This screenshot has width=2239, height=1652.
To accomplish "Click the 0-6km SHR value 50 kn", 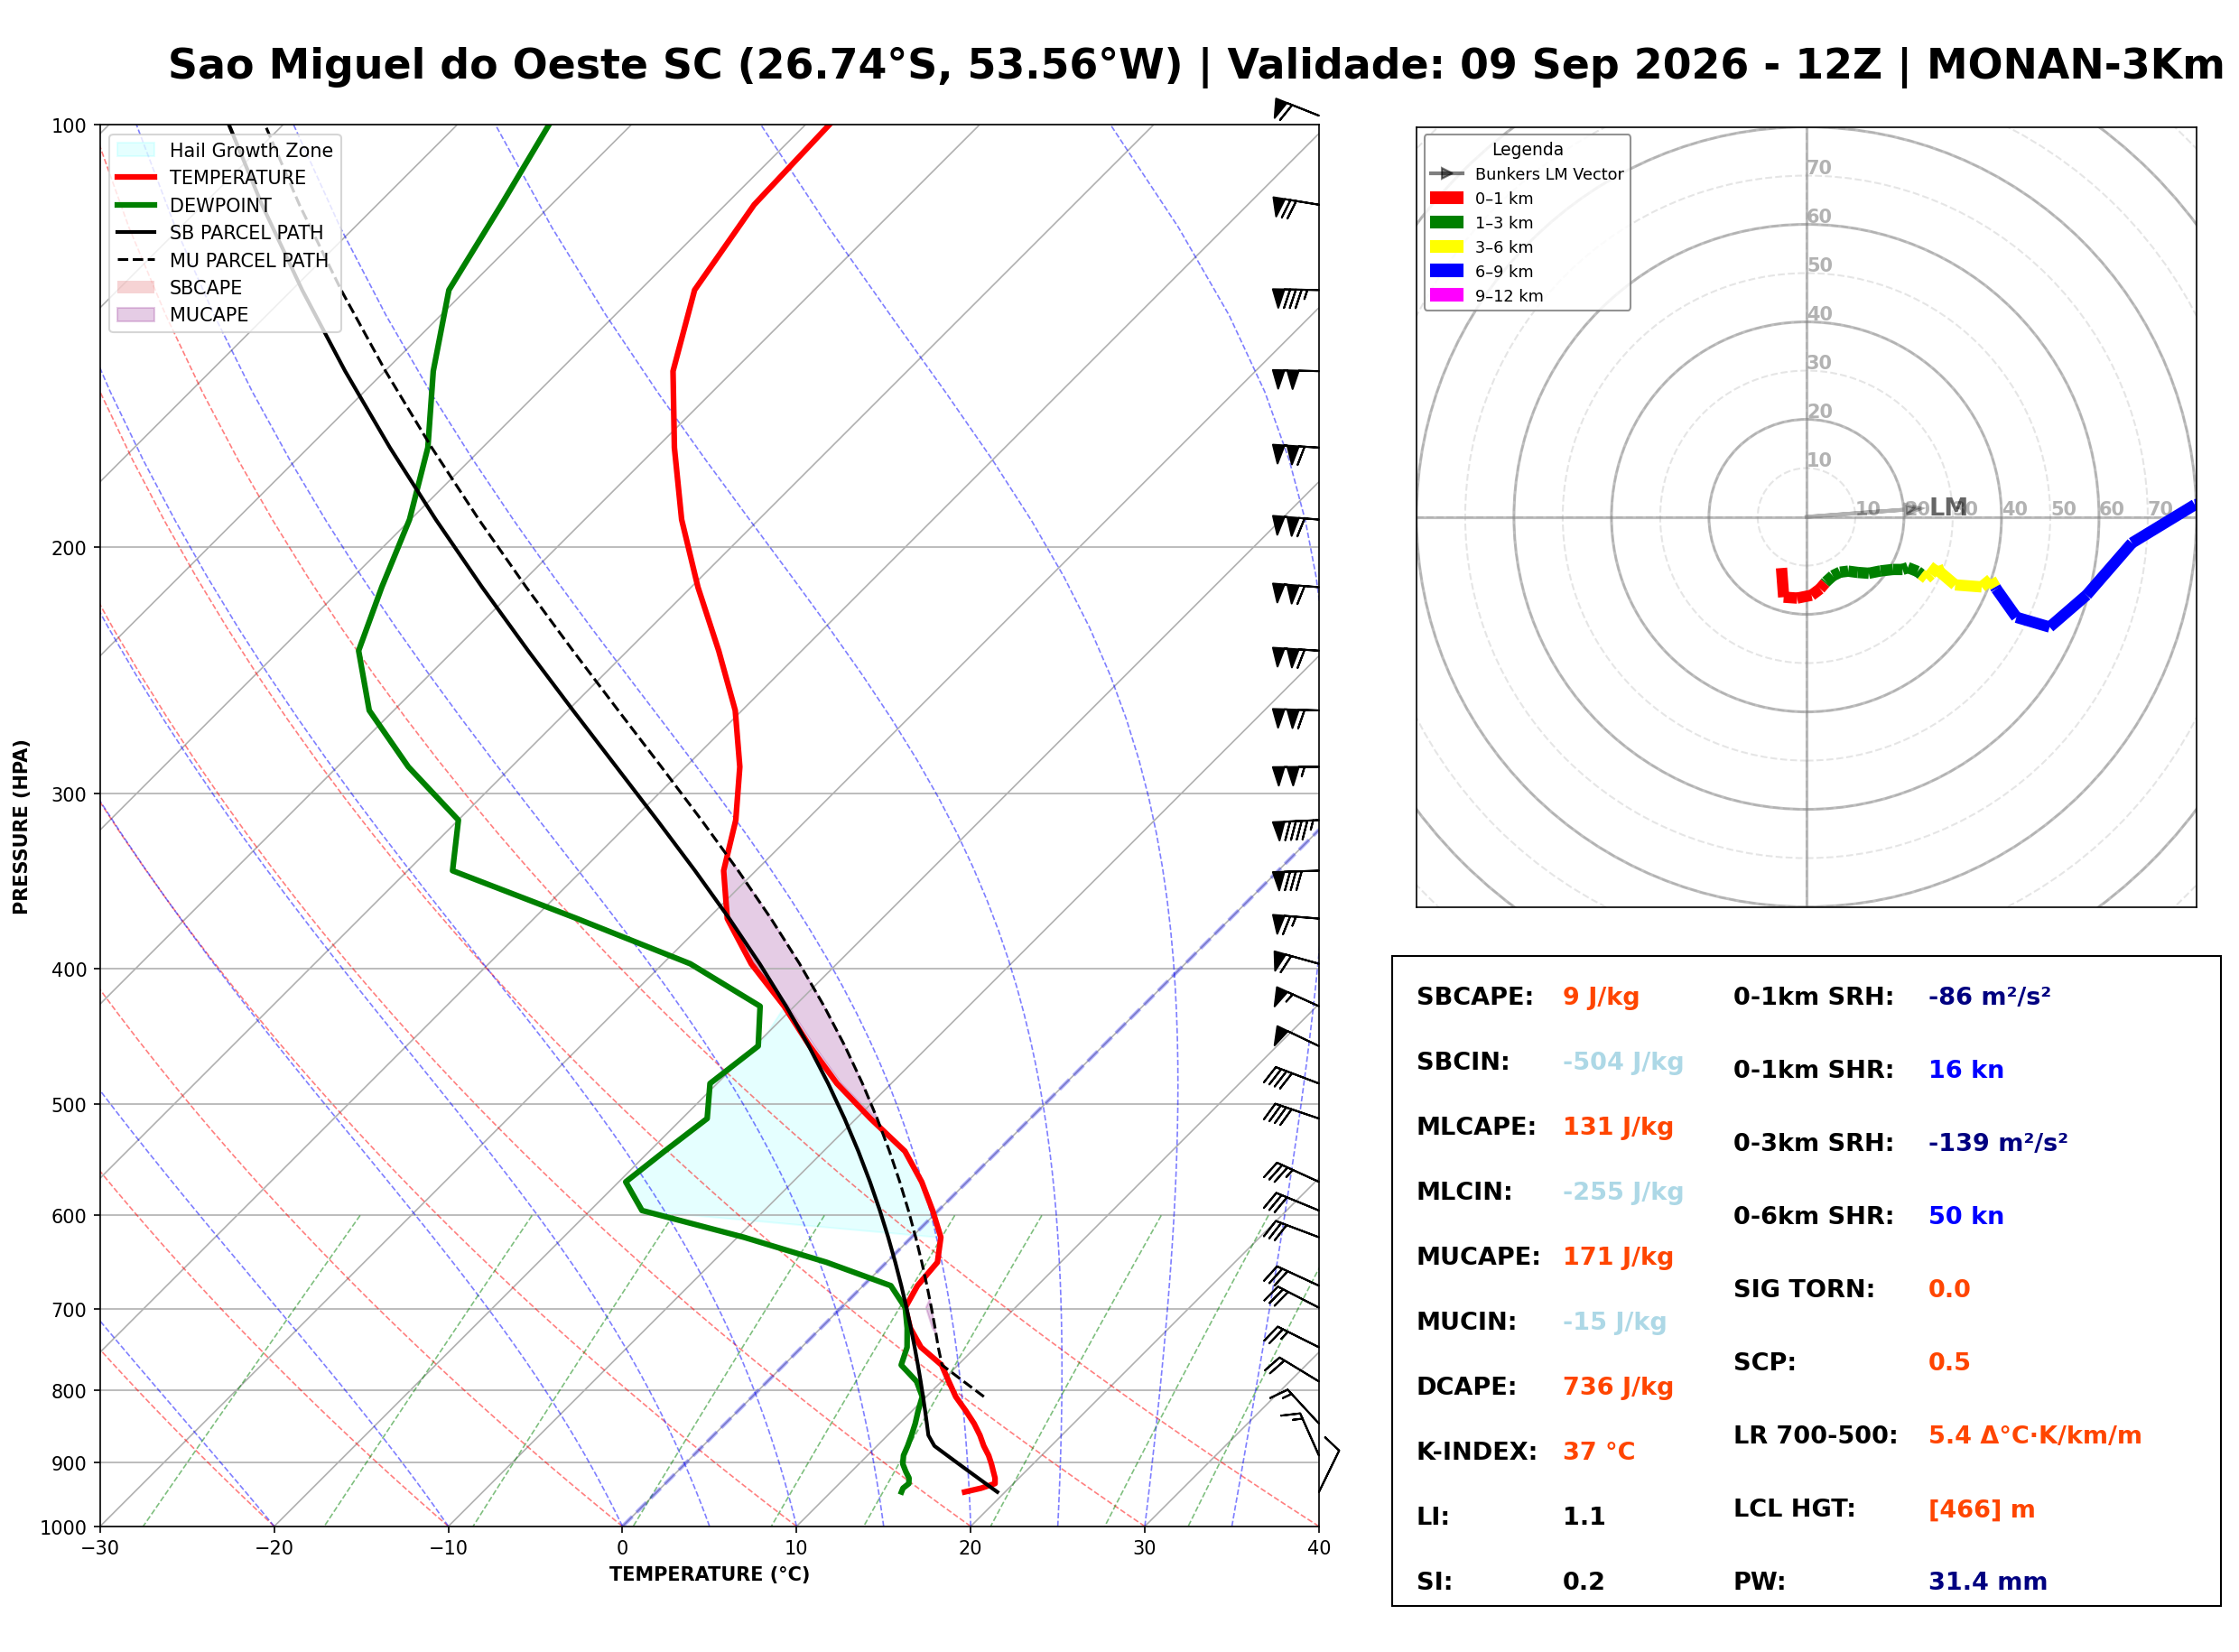I will click(x=1967, y=1216).
